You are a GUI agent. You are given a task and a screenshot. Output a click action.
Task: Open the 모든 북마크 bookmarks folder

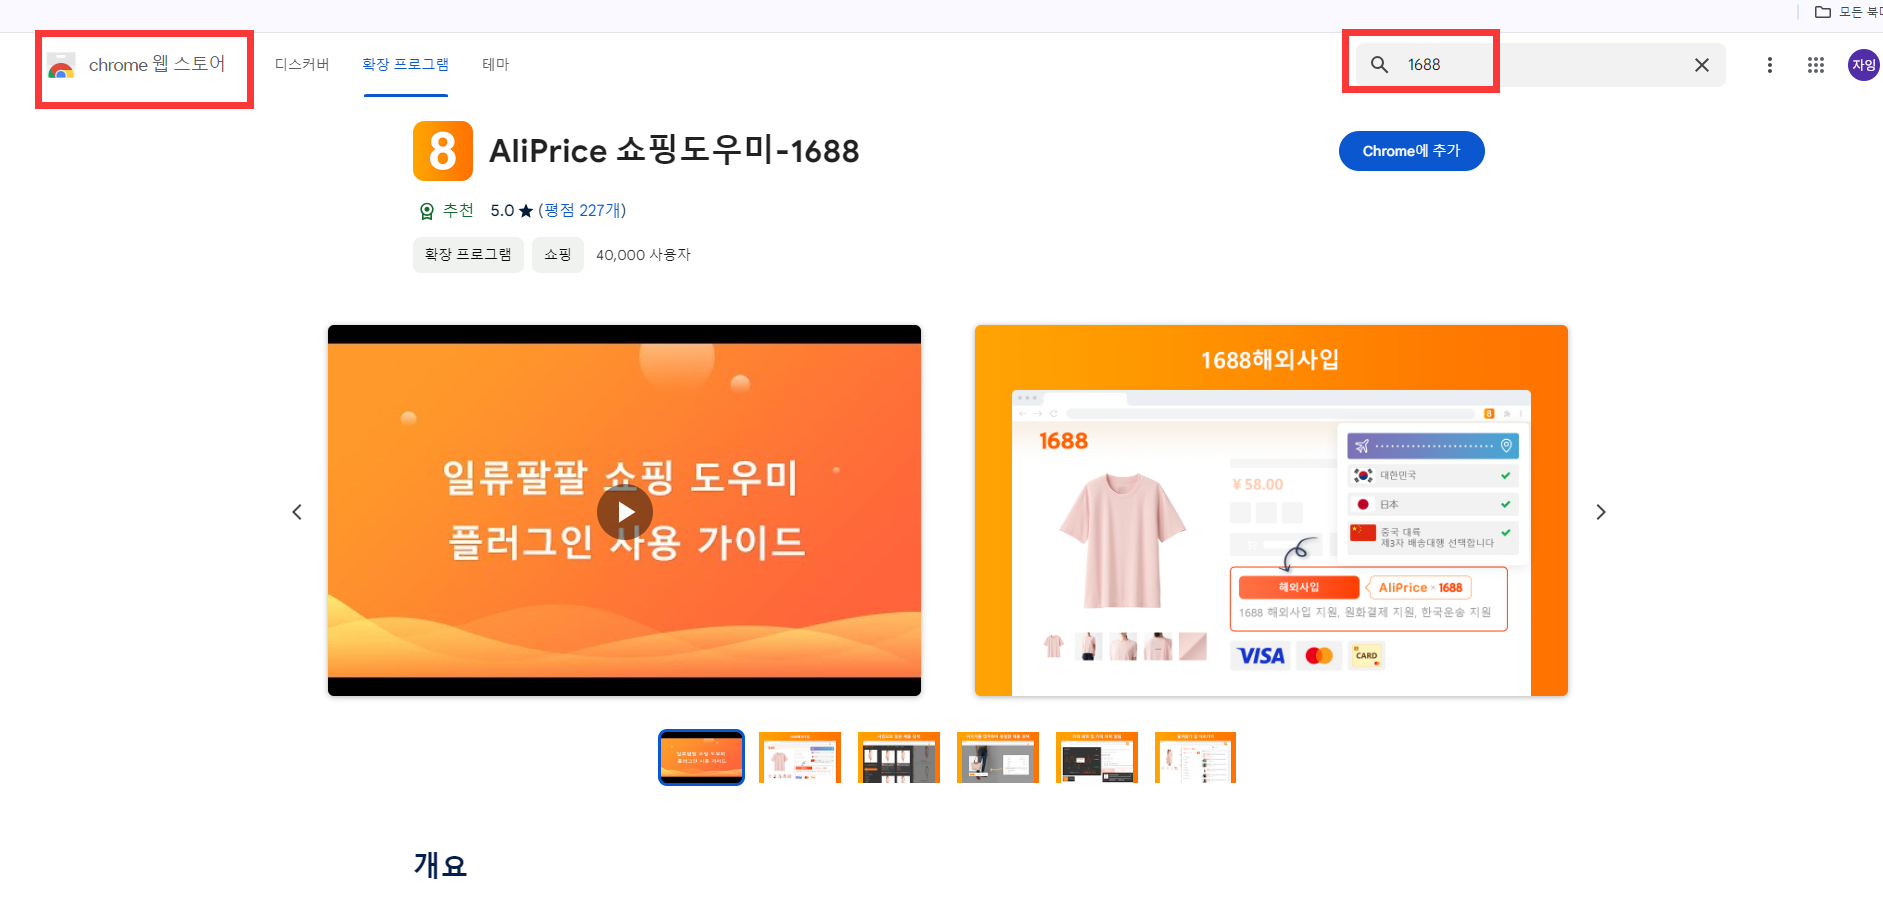[x=1848, y=12]
